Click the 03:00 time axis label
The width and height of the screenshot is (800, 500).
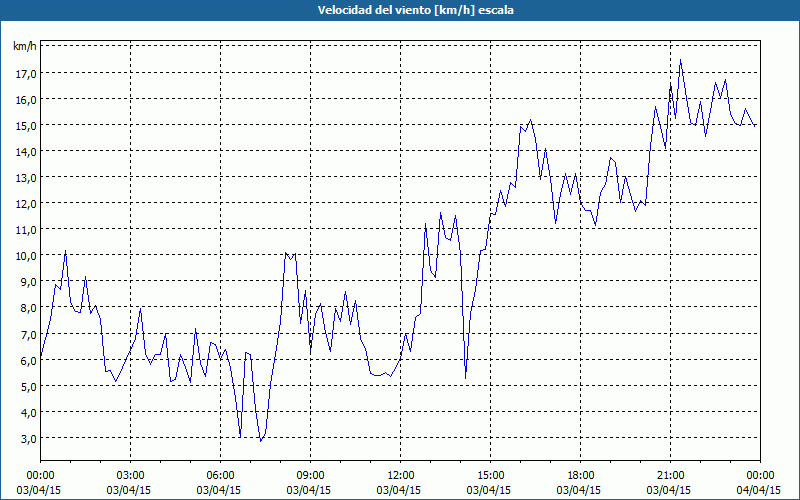[x=131, y=476]
